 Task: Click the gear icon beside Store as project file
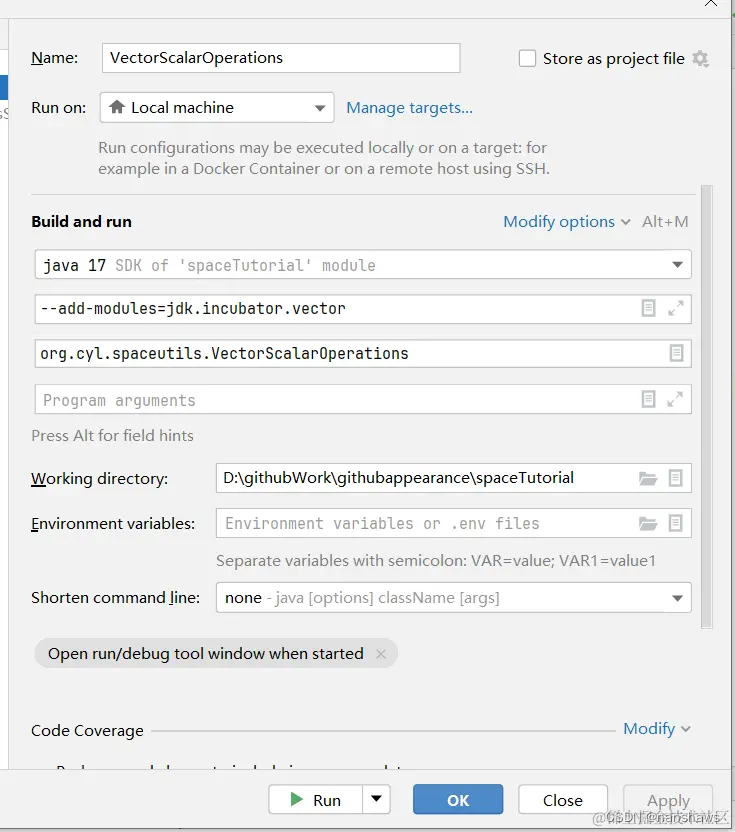click(x=701, y=58)
